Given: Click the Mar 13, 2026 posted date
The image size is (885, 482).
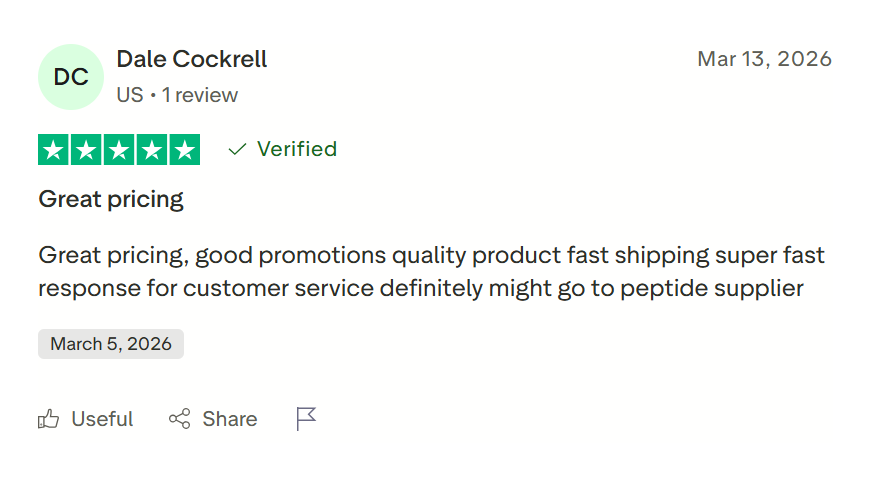Looking at the screenshot, I should click(x=764, y=59).
